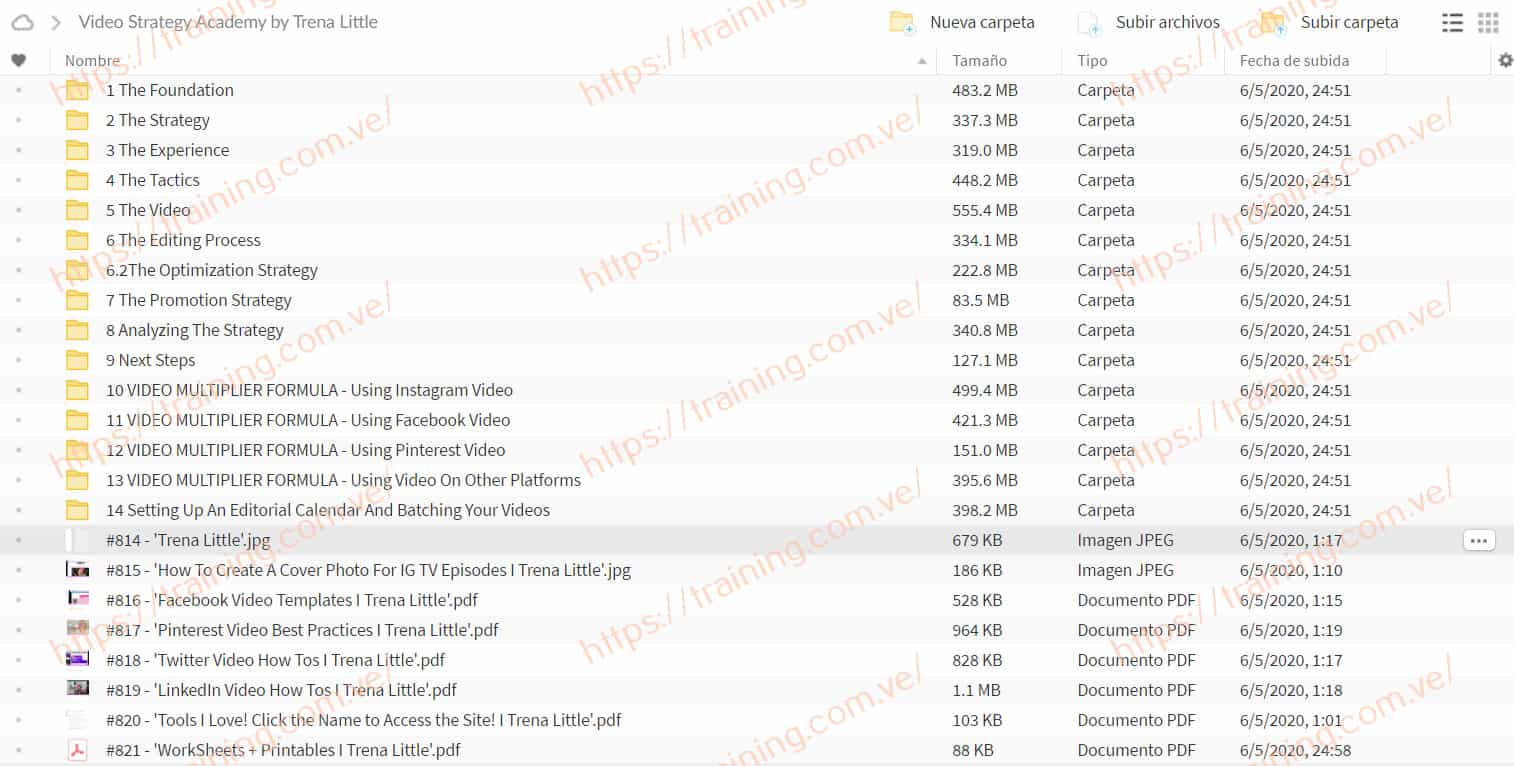Open breadcrumb 'Video Strategy Academy by Trena Little'
Viewport: 1514px width, 766px height.
(228, 22)
